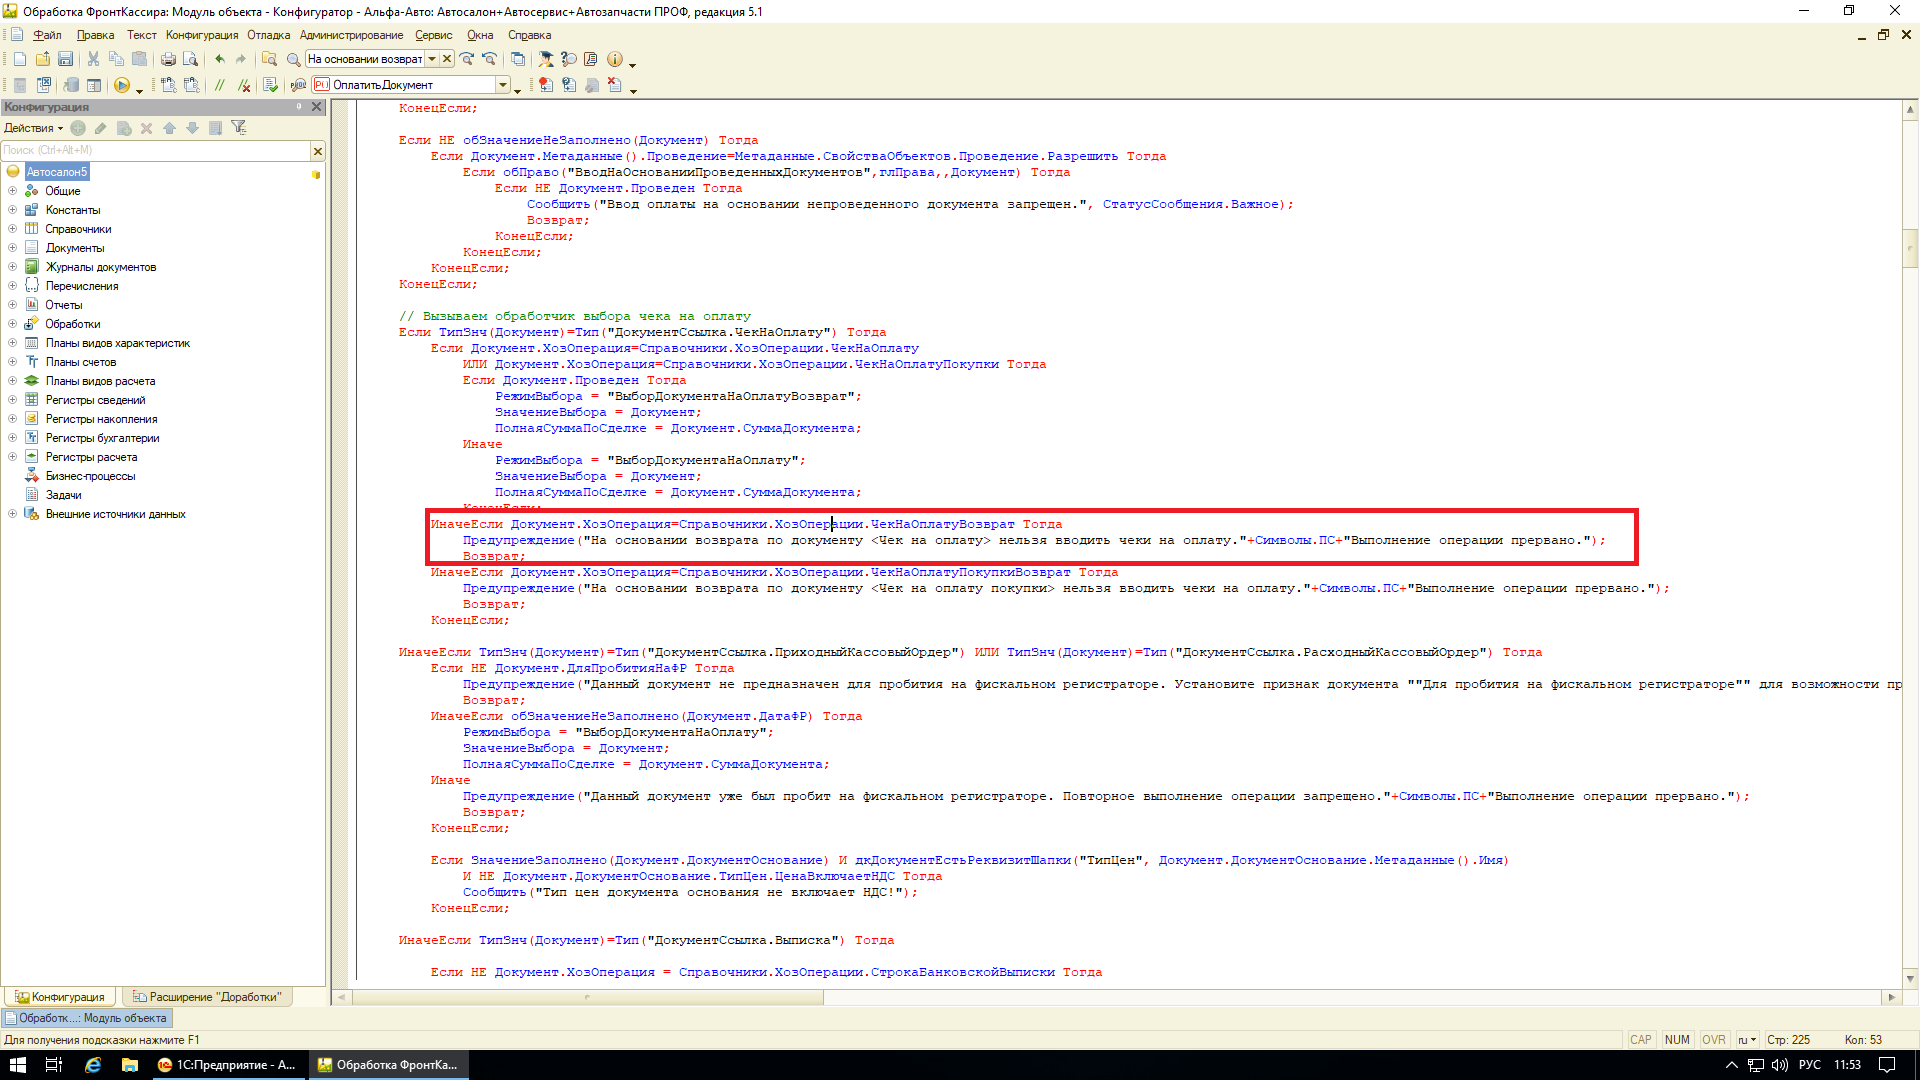Pin the Конфигурация panel
This screenshot has width=1920, height=1080.
(x=299, y=107)
